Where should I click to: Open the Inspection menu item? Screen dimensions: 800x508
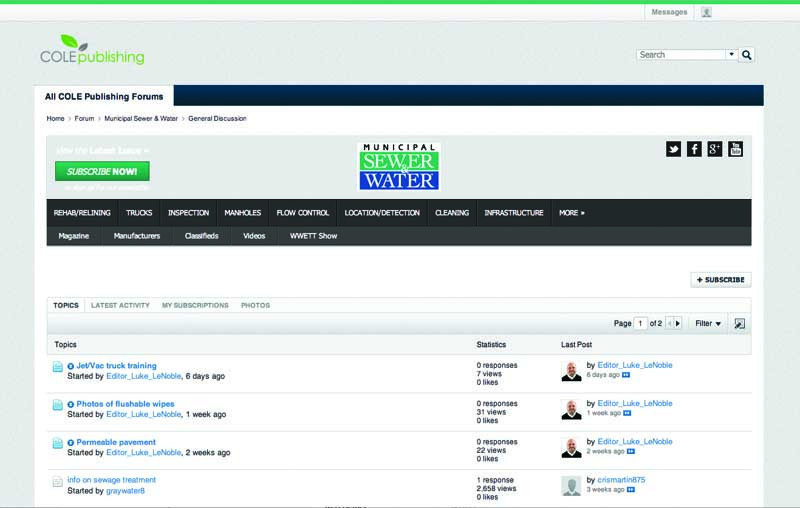point(188,213)
